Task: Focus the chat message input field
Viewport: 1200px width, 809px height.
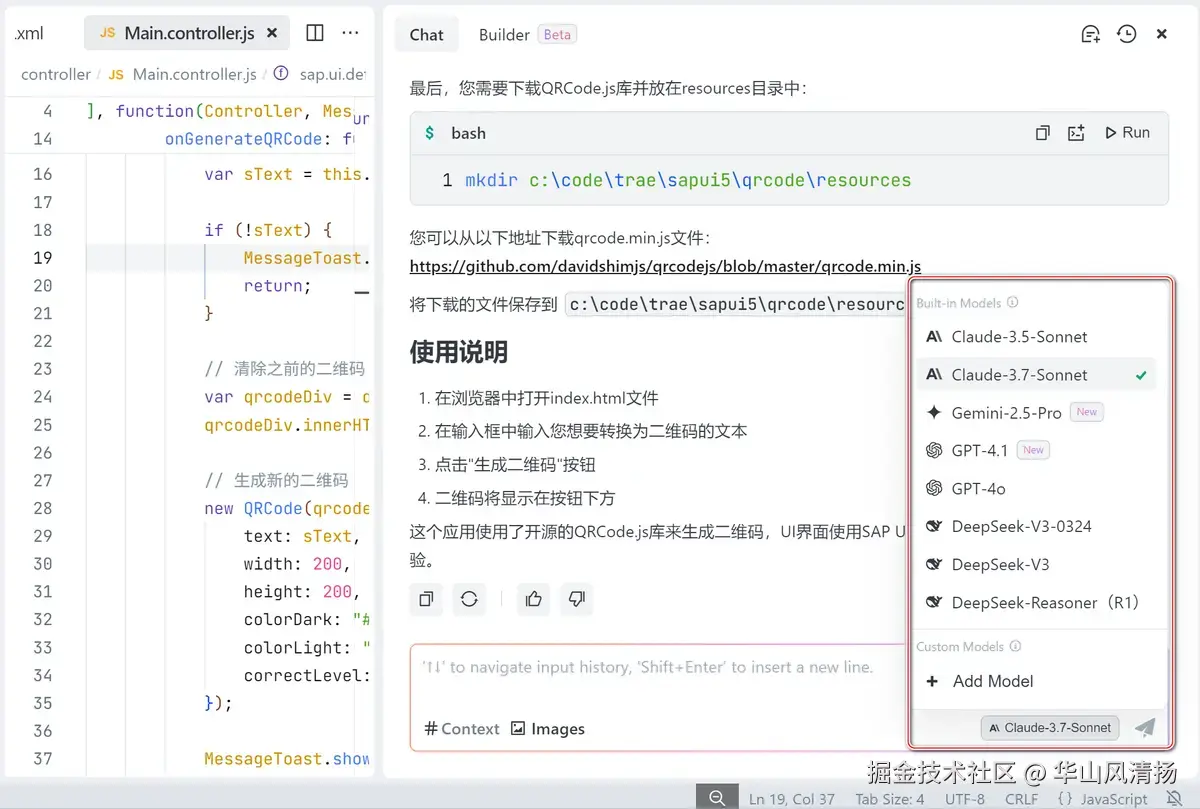Action: [x=659, y=667]
